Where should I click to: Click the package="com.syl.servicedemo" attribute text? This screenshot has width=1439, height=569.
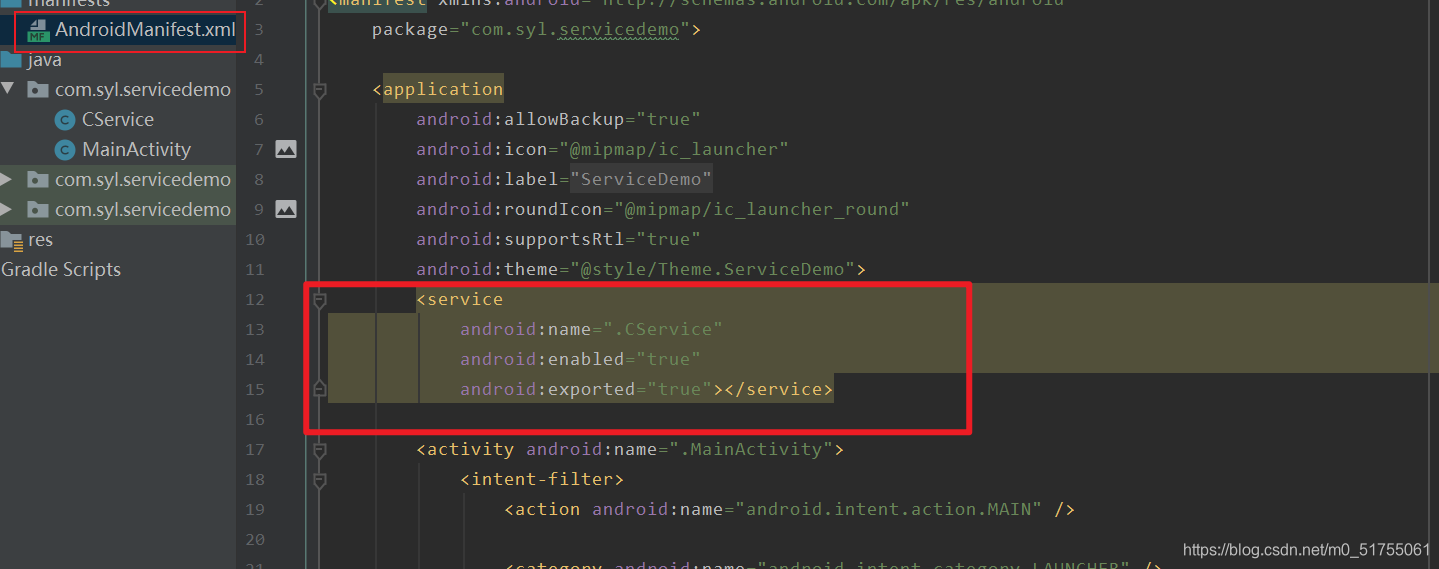point(531,30)
